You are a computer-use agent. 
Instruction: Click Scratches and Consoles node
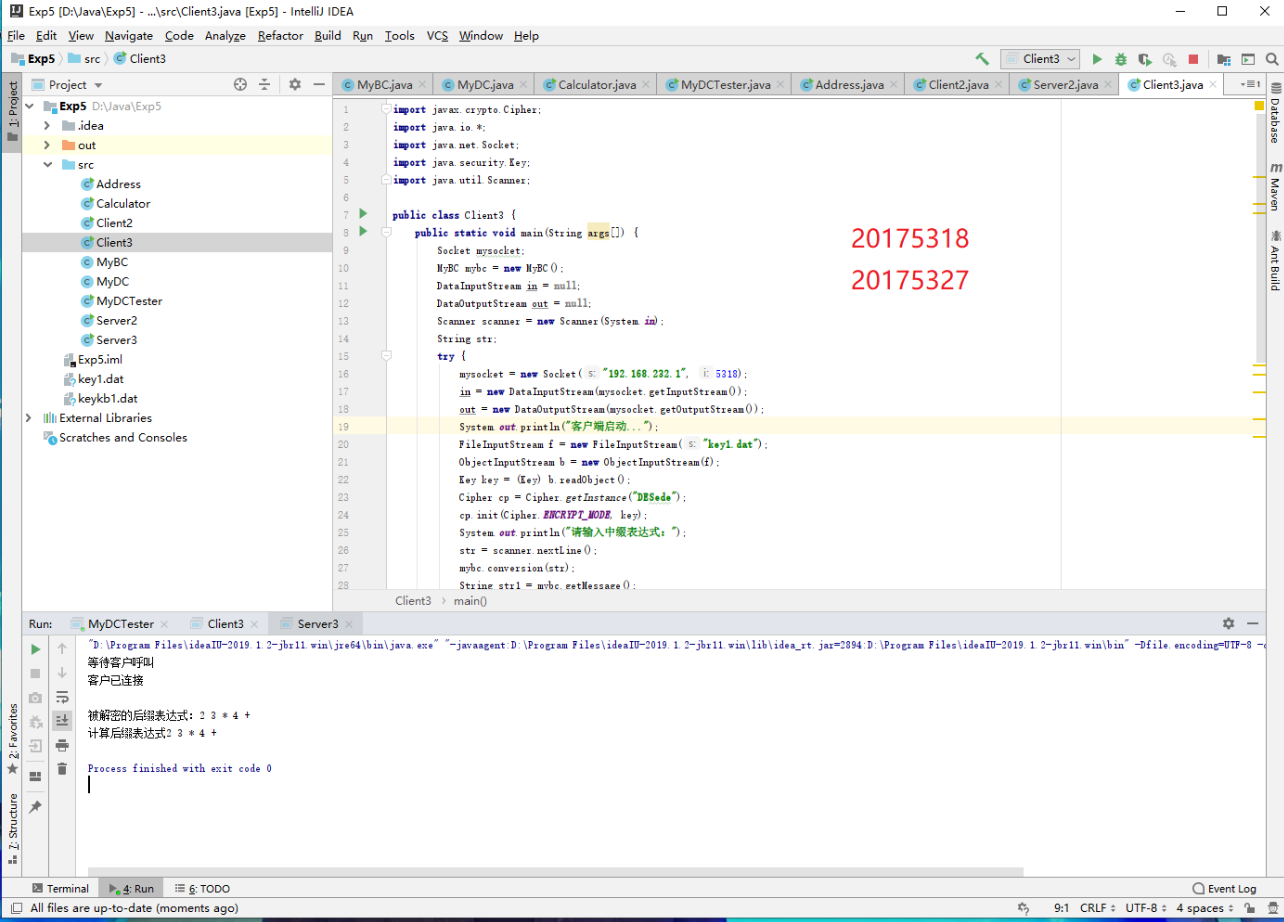(122, 437)
